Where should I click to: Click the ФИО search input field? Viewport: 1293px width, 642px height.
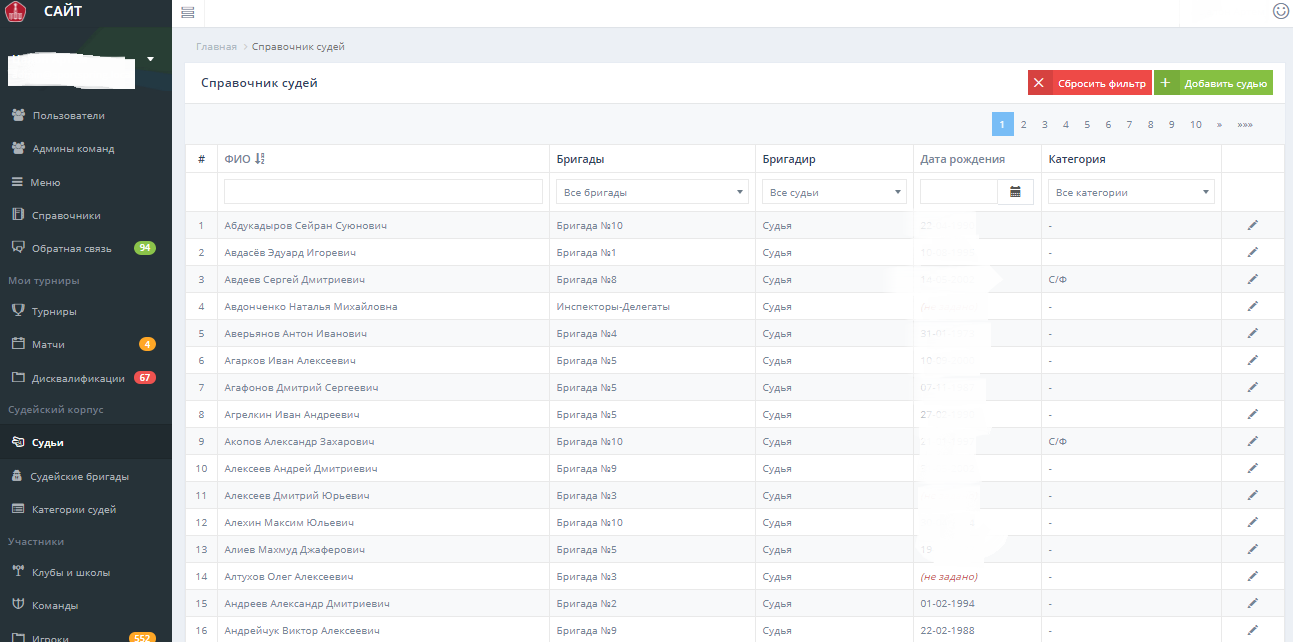click(x=383, y=191)
